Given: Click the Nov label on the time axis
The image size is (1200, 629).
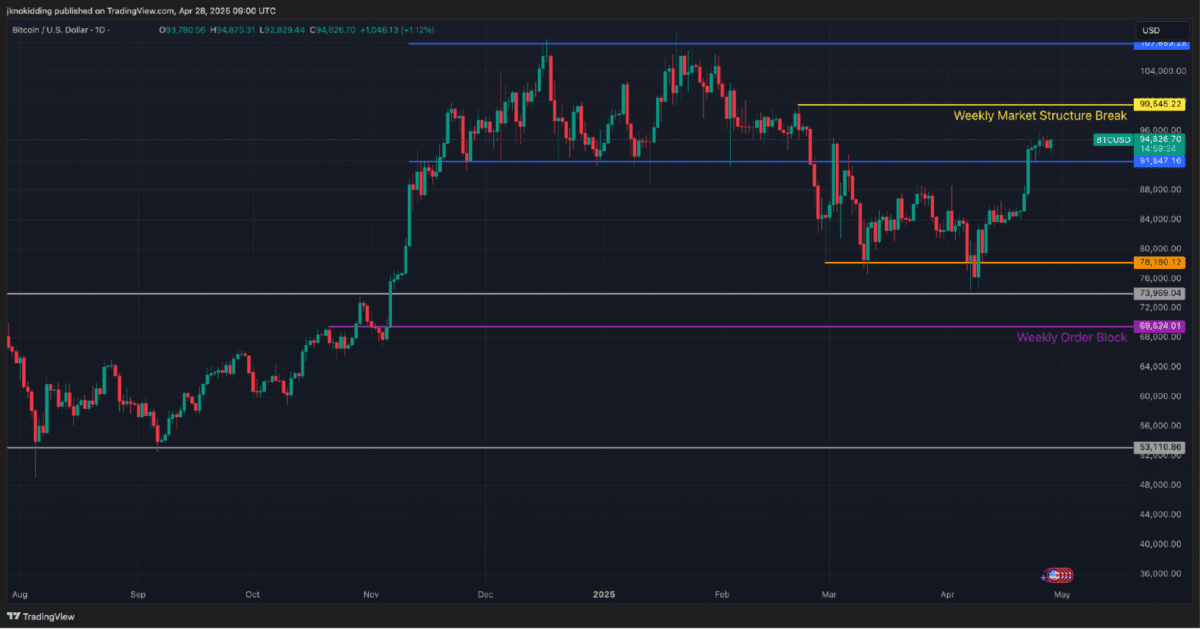Looking at the screenshot, I should coord(371,594).
